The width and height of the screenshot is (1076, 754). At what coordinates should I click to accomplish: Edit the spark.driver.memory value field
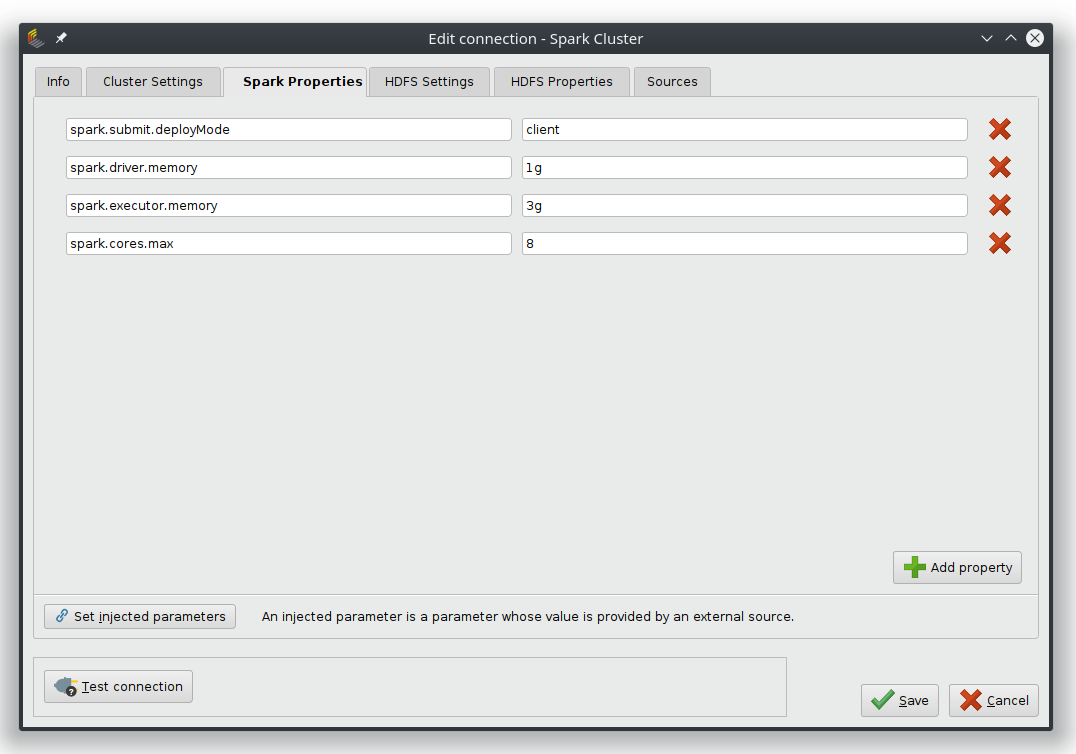[x=744, y=168]
